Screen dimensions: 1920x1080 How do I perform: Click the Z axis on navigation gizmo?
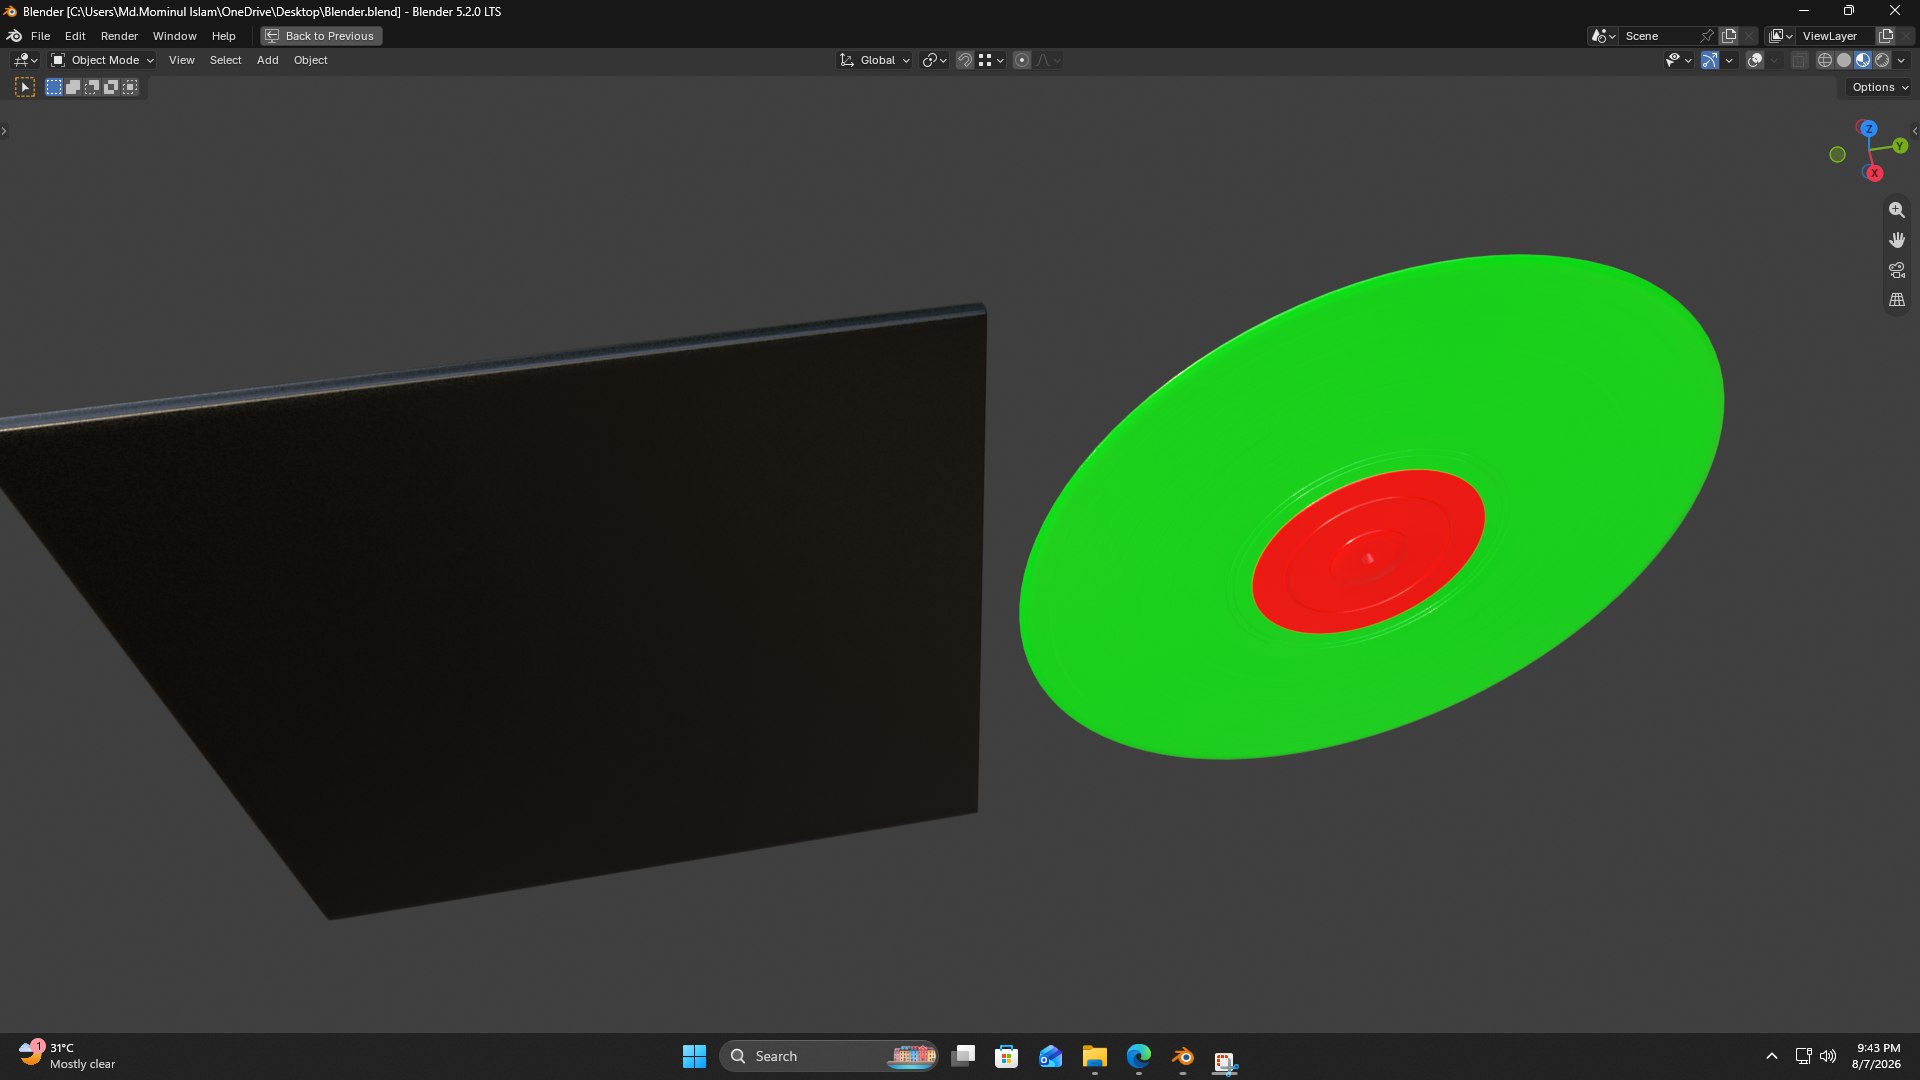(x=1868, y=129)
